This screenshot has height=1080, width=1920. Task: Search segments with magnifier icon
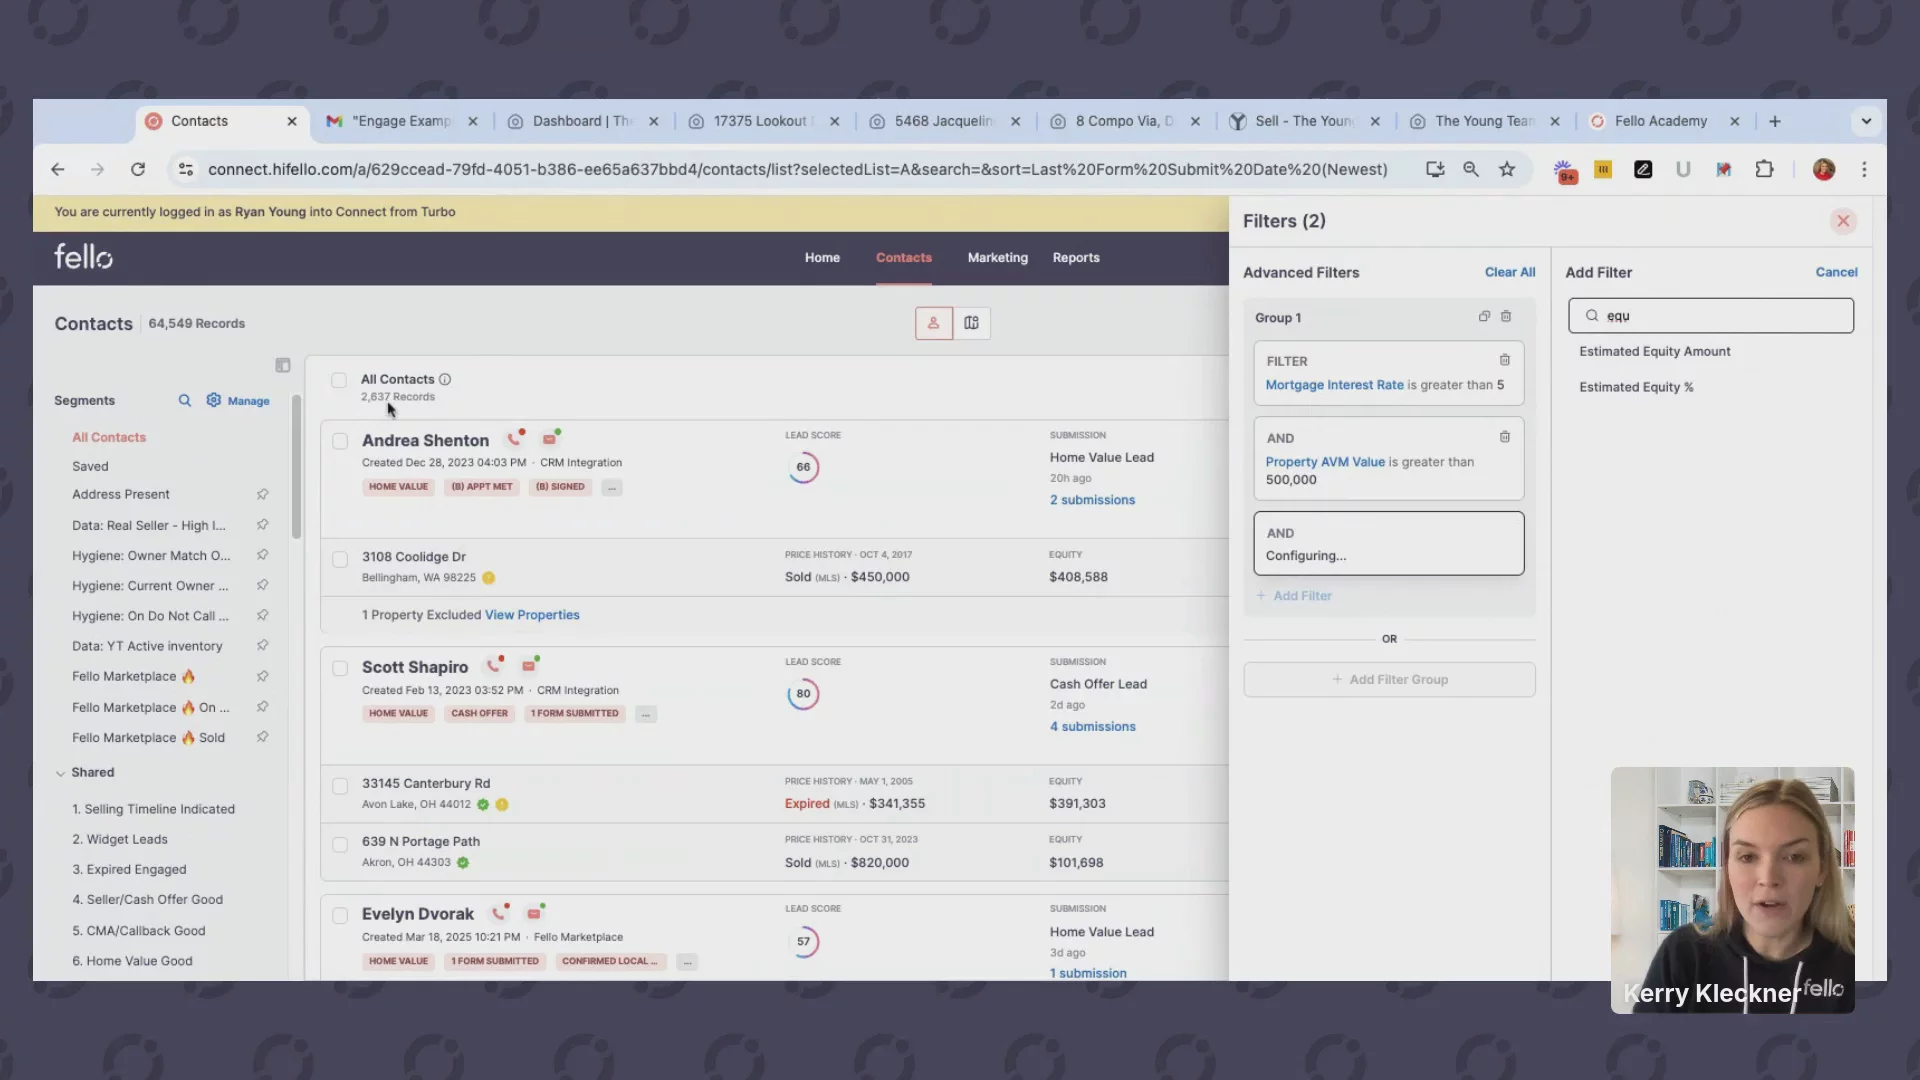coord(185,400)
